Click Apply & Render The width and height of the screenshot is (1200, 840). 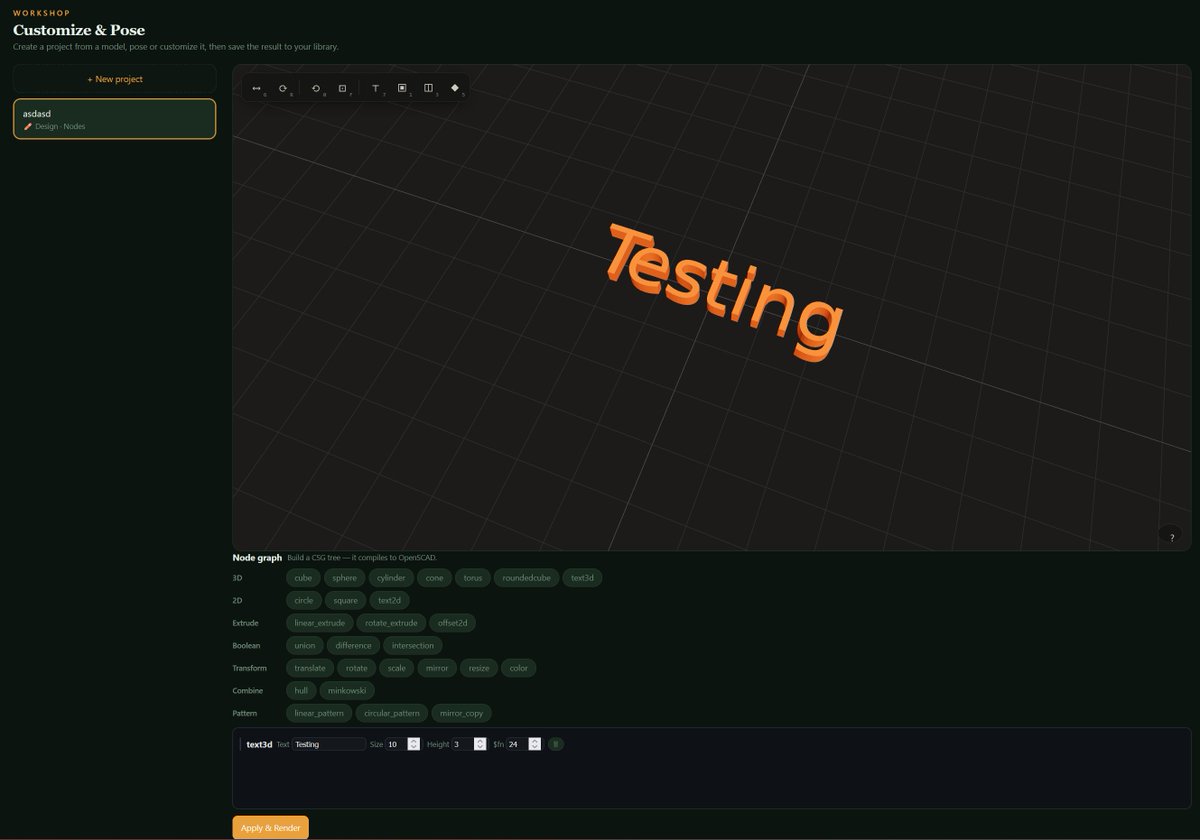[x=271, y=828]
